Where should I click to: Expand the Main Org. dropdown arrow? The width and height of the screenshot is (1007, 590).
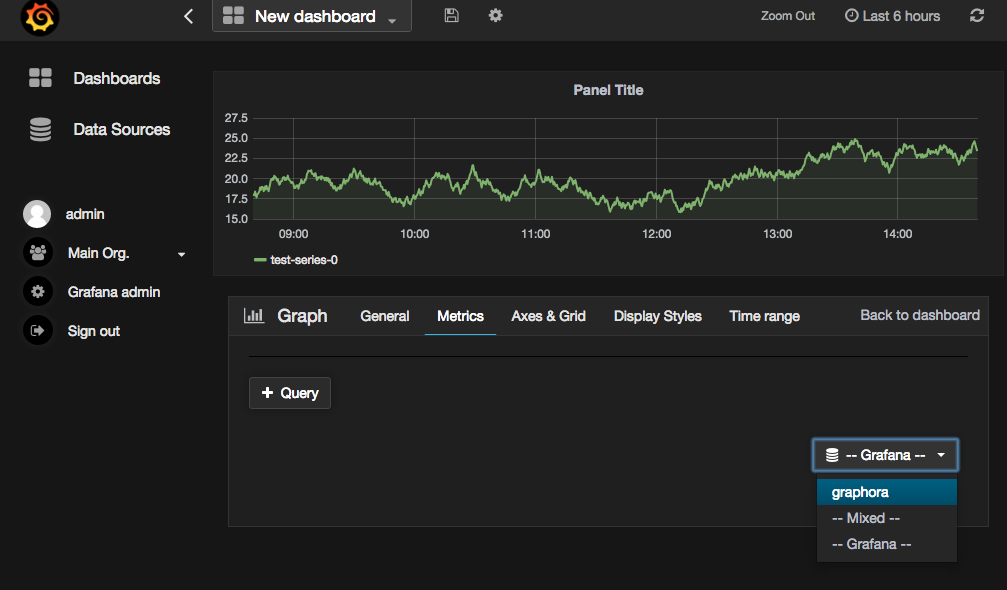(x=182, y=254)
